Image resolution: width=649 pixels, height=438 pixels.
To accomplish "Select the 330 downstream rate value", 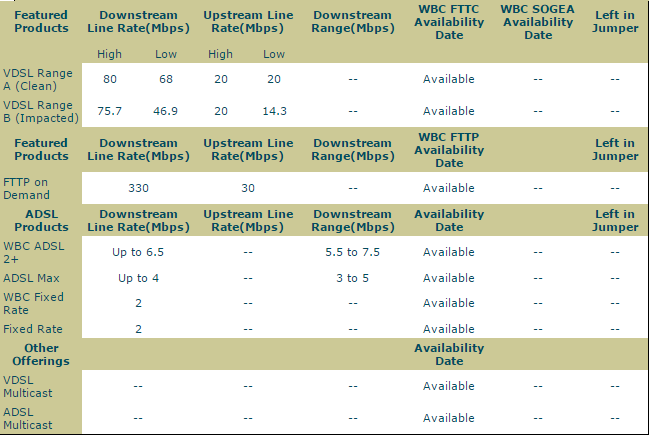I will tap(138, 188).
